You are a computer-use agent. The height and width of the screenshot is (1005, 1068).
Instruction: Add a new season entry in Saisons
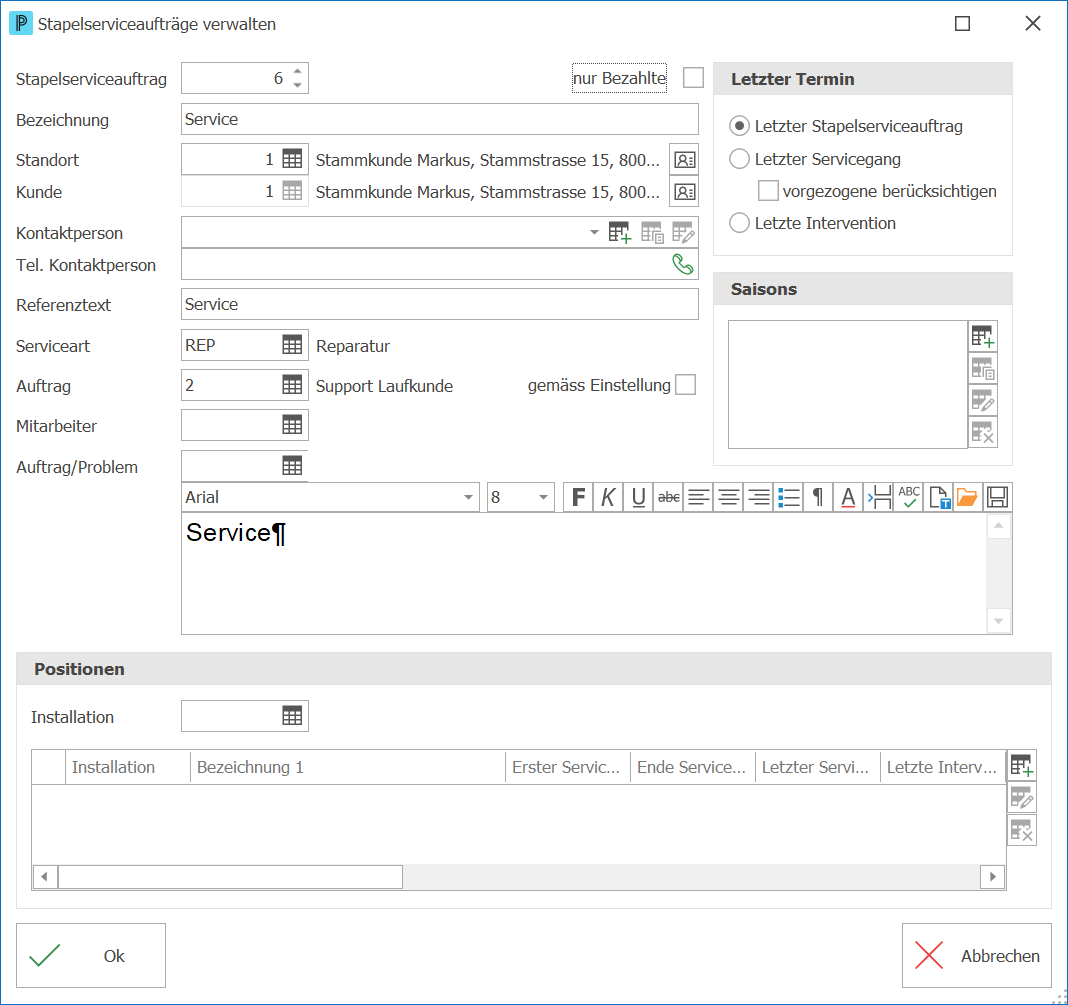coord(983,336)
